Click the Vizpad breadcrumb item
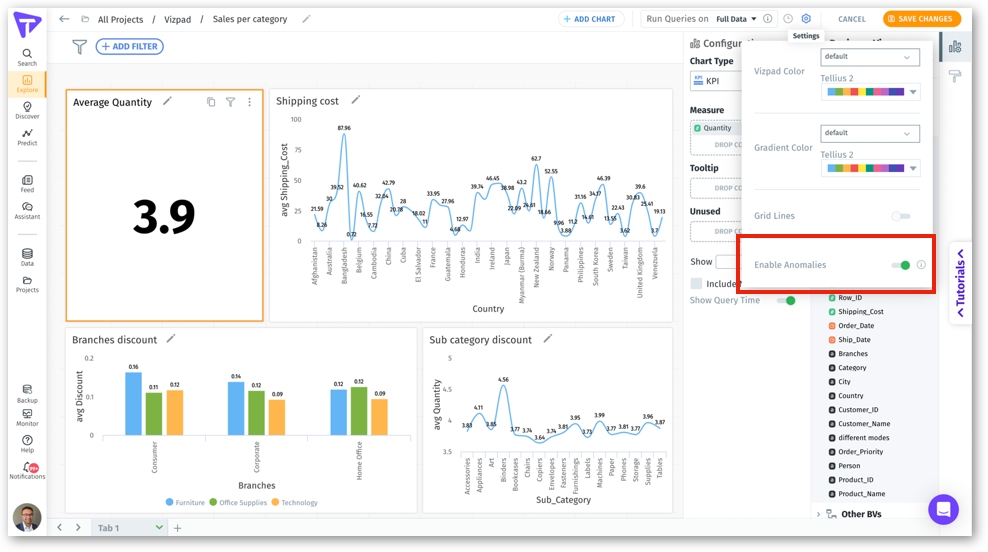The image size is (988, 552). tap(177, 19)
